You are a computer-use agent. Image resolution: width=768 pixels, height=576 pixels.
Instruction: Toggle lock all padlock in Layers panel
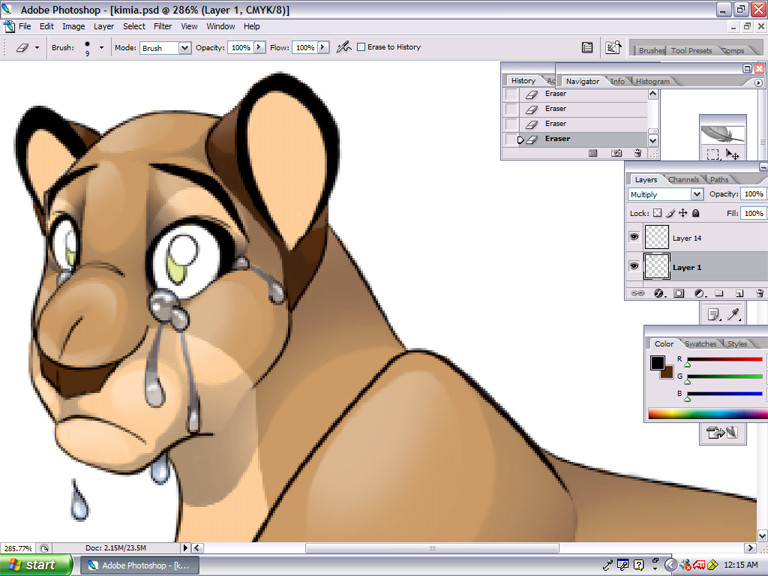[x=696, y=213]
